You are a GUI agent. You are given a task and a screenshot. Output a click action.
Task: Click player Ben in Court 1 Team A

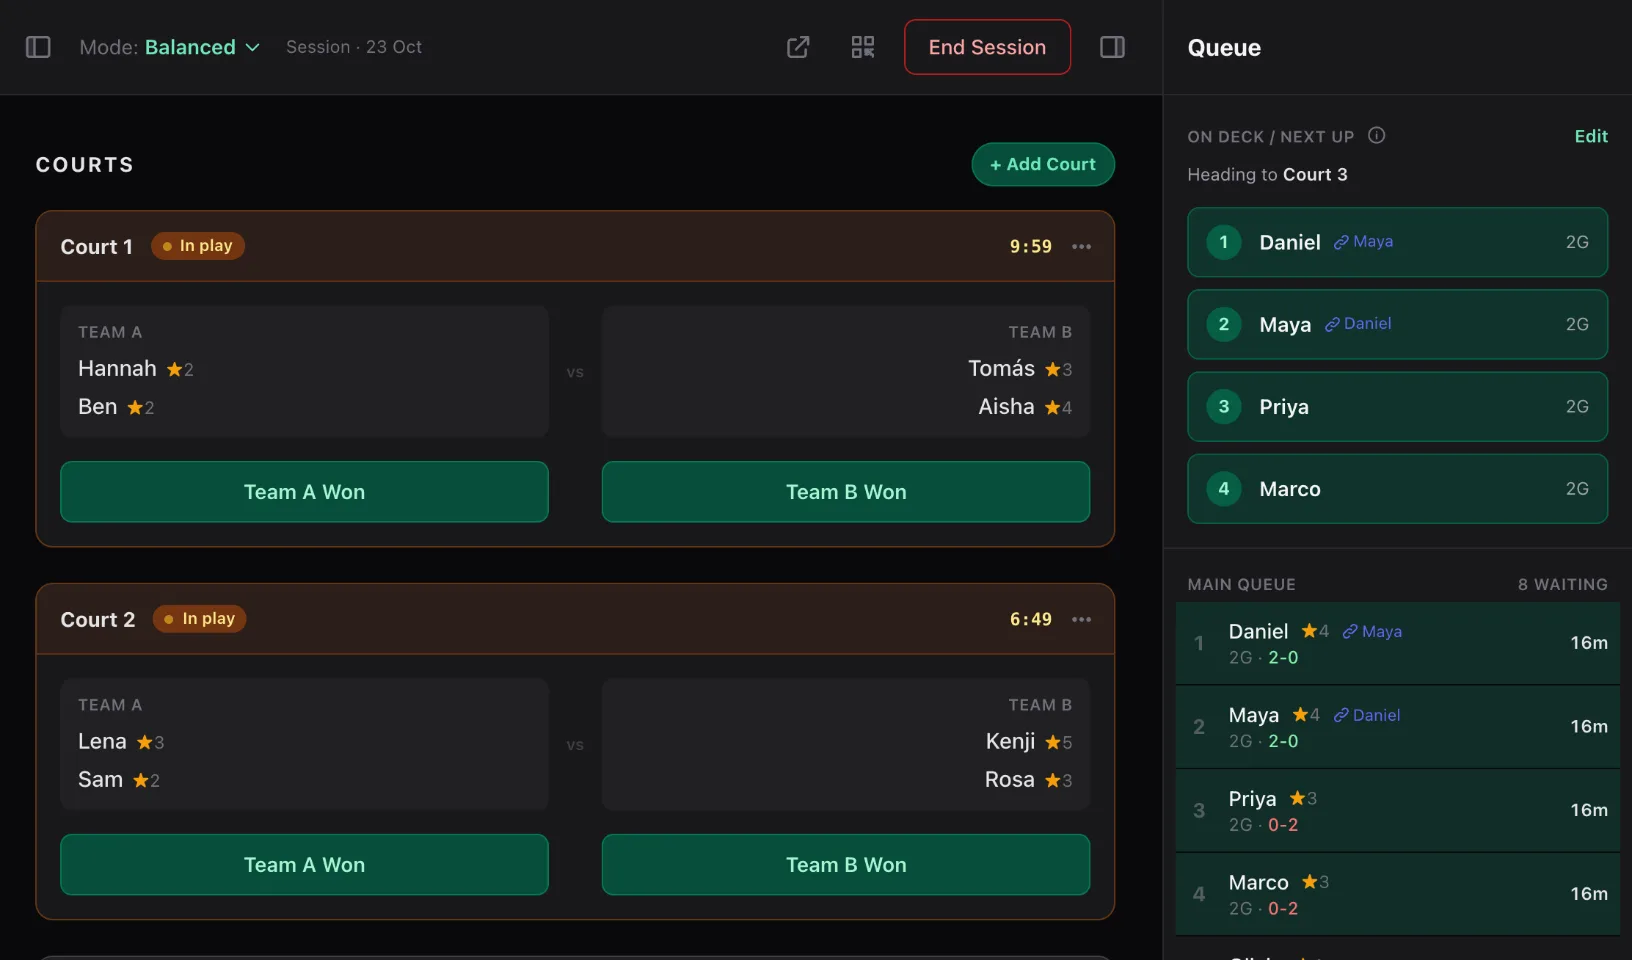tap(98, 407)
